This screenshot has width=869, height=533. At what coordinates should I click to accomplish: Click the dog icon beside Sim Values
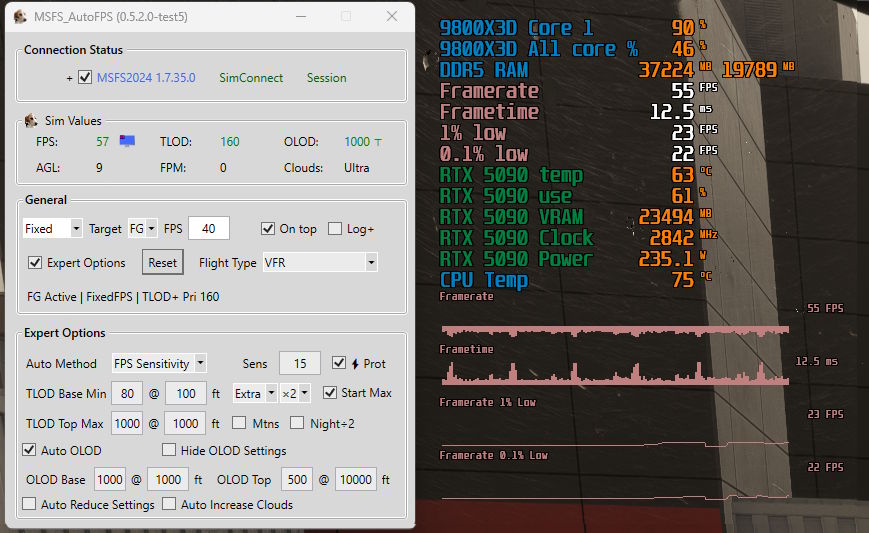point(31,120)
